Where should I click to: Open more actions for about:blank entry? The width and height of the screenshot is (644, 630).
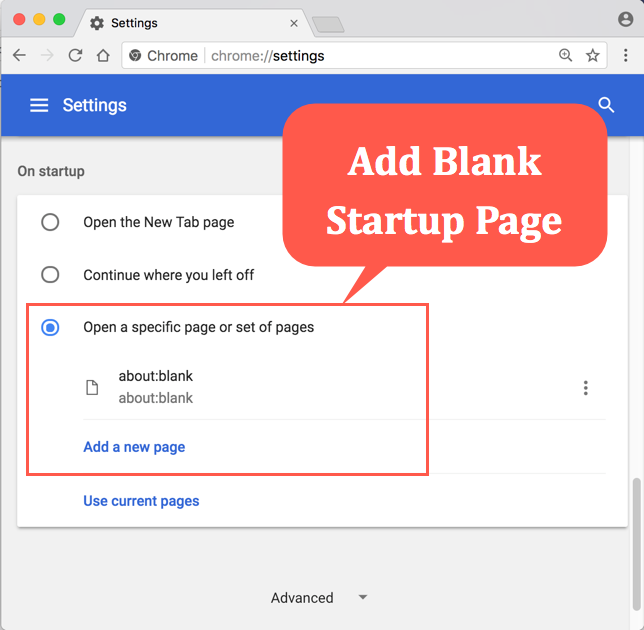586,388
